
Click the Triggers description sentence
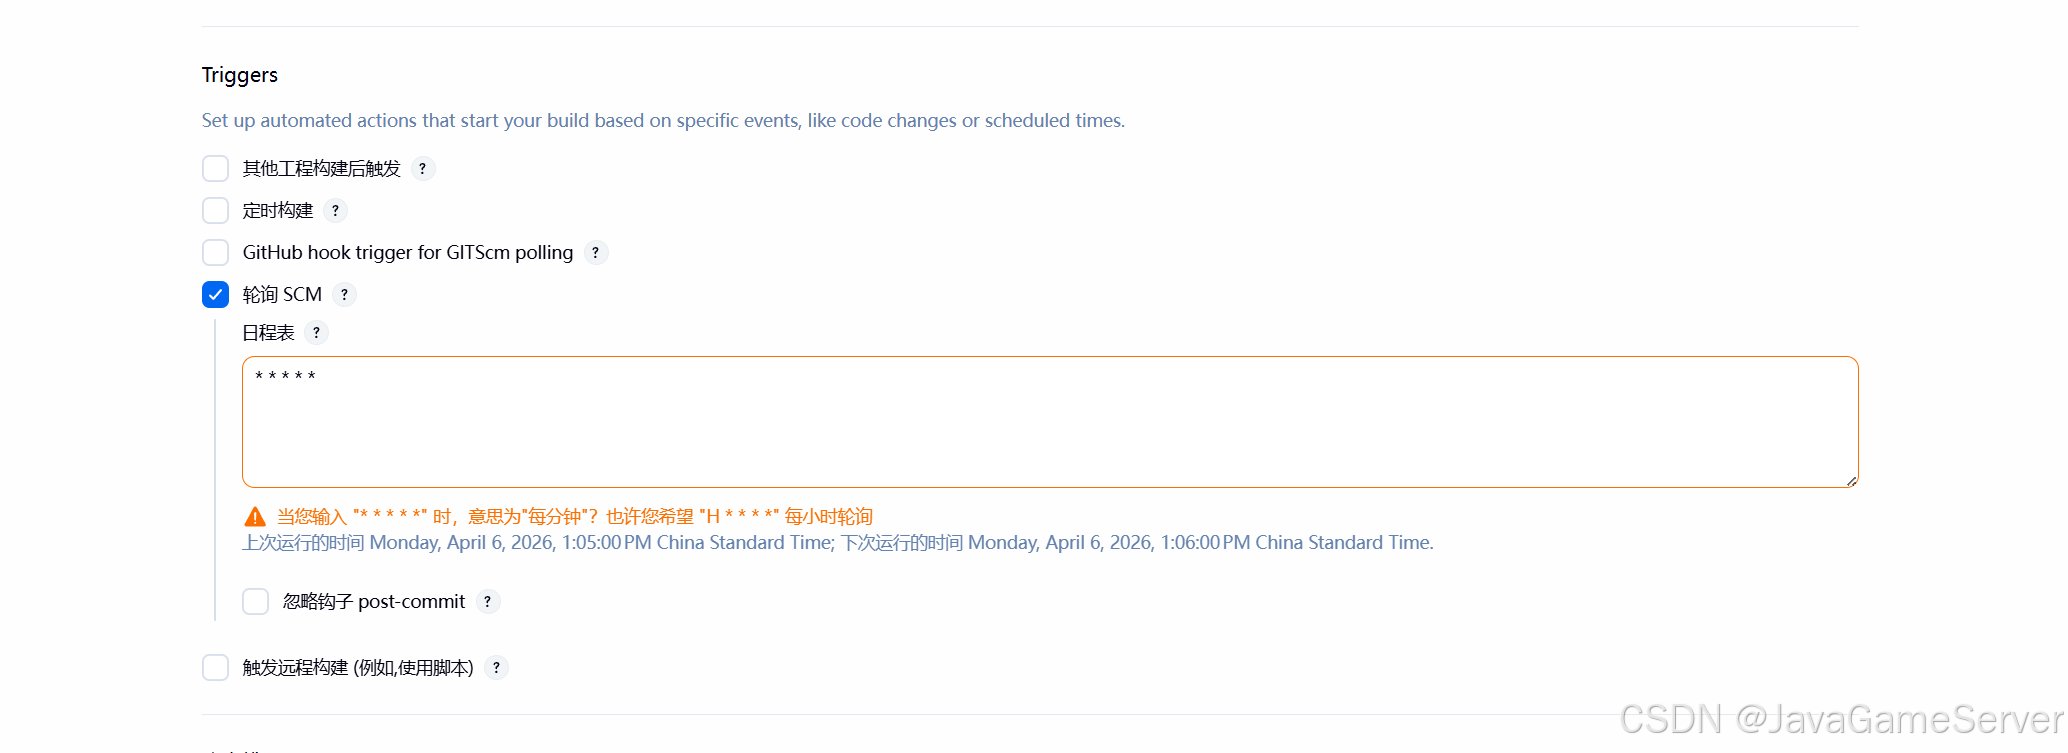pyautogui.click(x=663, y=121)
